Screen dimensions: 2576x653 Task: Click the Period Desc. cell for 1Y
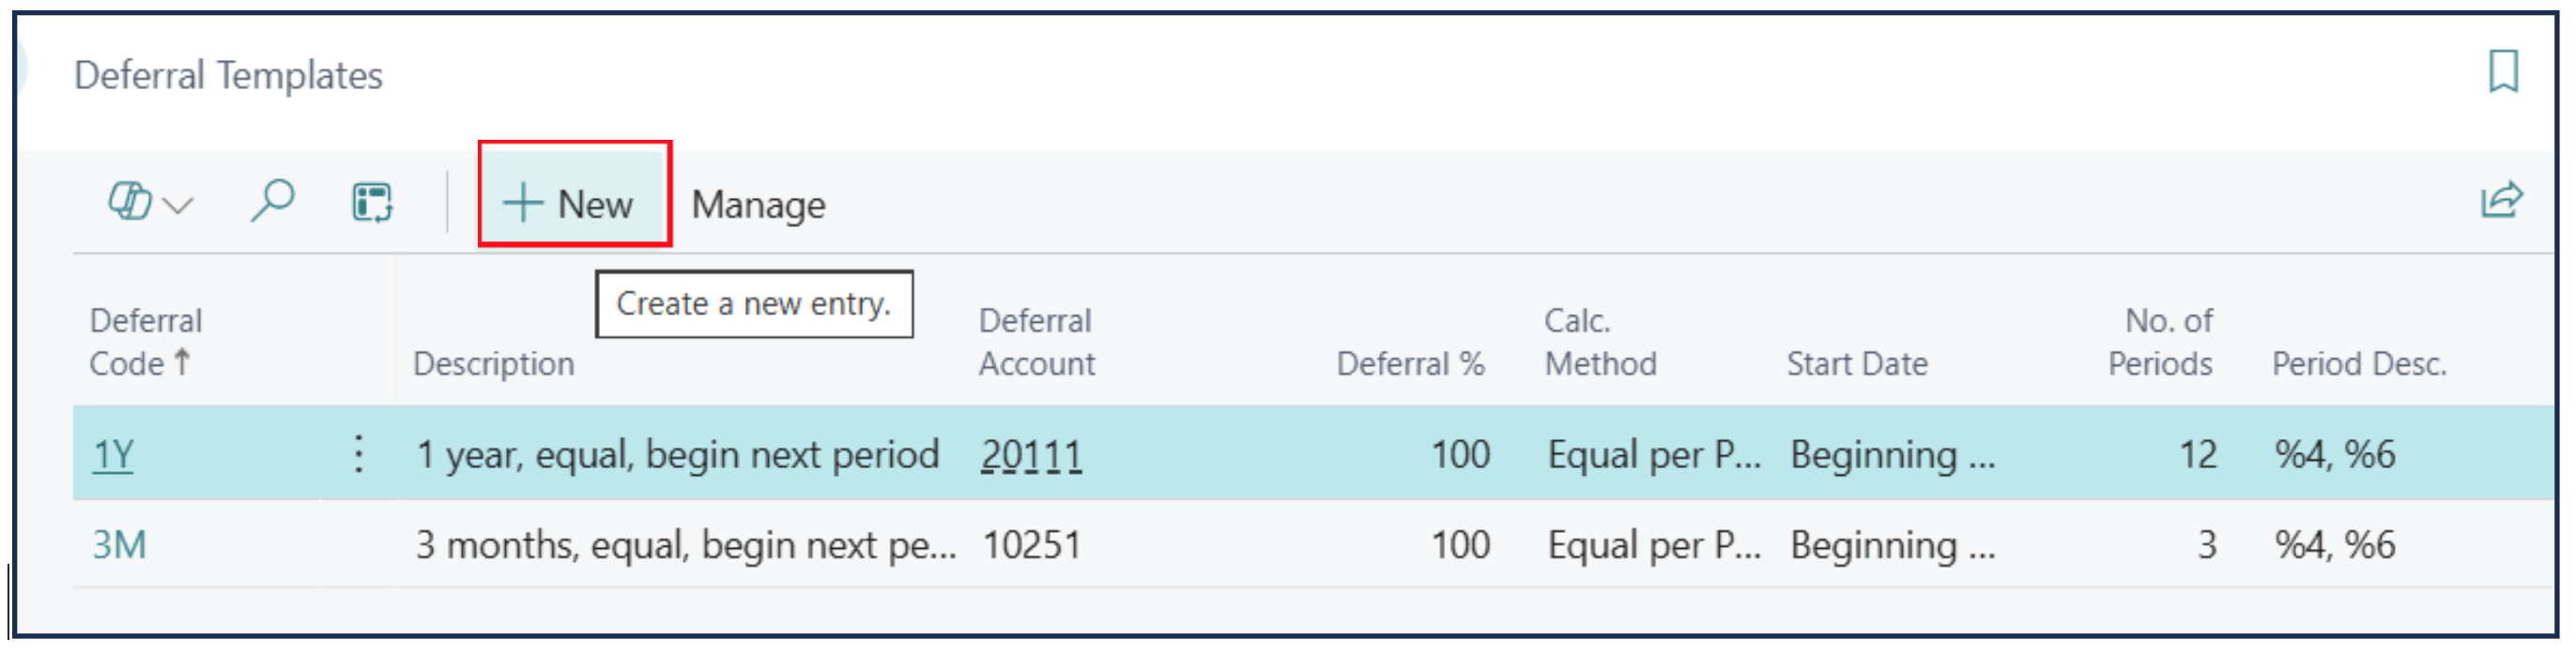[x=2334, y=455]
